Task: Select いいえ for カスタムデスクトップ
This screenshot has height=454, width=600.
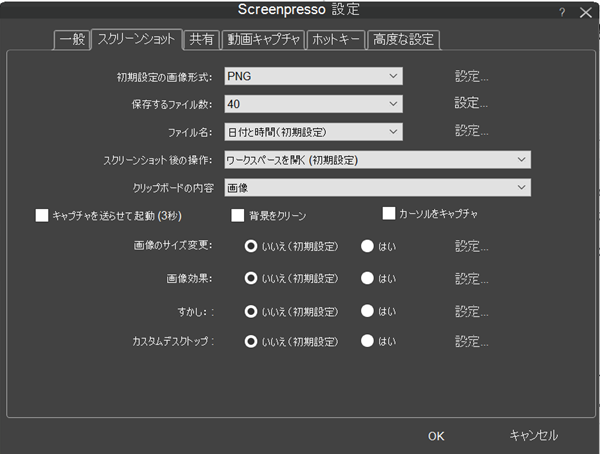Action: coord(251,341)
